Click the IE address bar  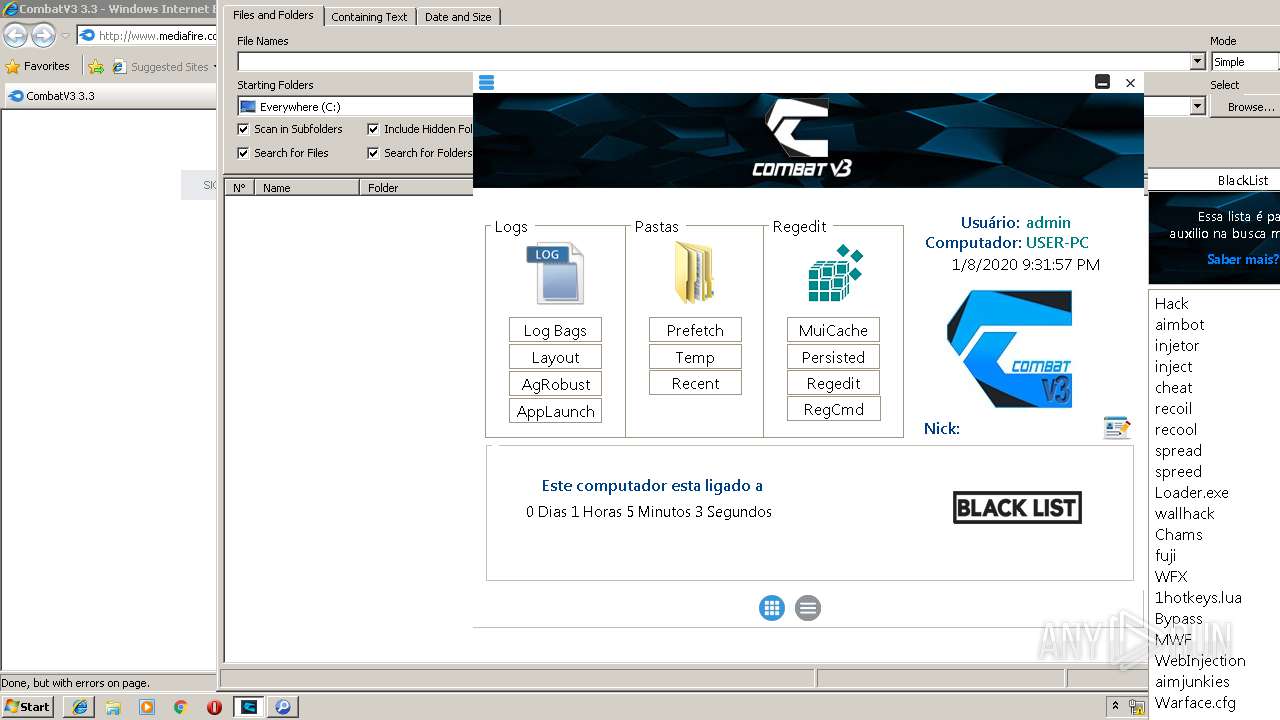147,36
